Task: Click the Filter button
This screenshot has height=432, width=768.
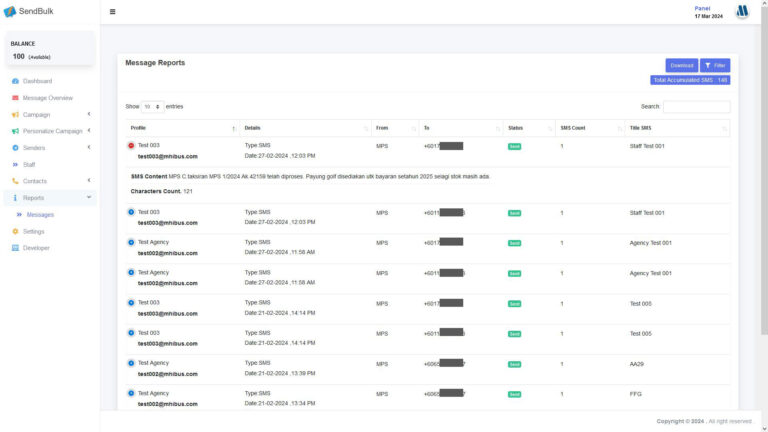Action: (x=715, y=65)
